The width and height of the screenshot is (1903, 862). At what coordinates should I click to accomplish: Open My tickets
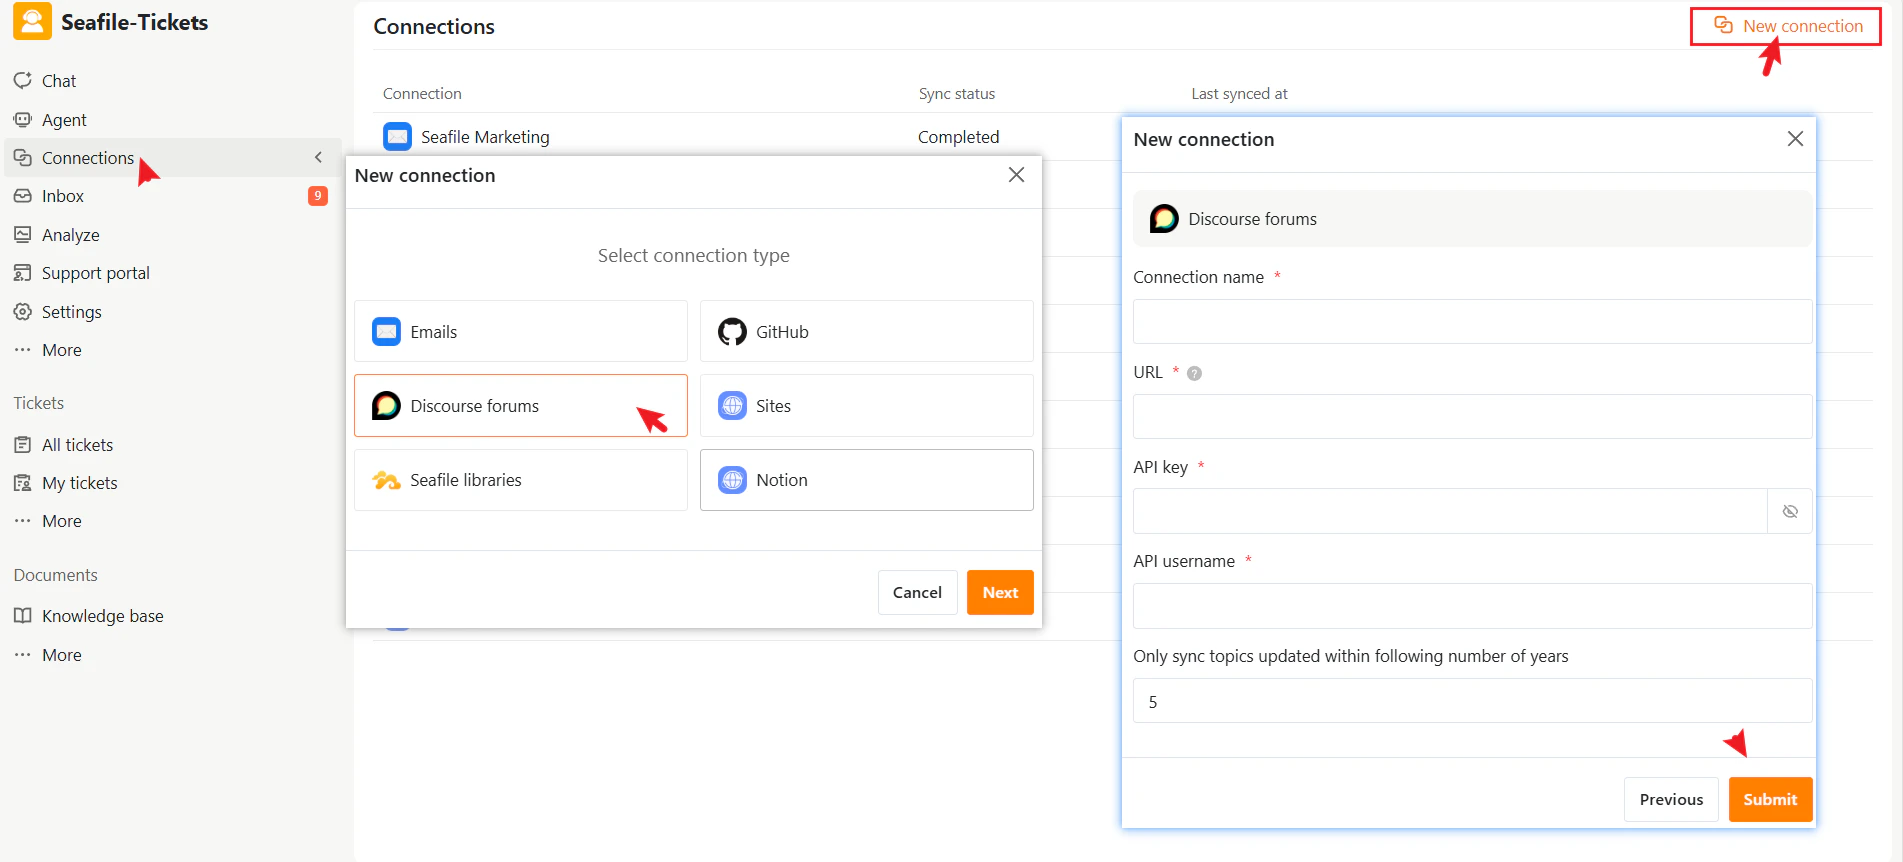(79, 483)
